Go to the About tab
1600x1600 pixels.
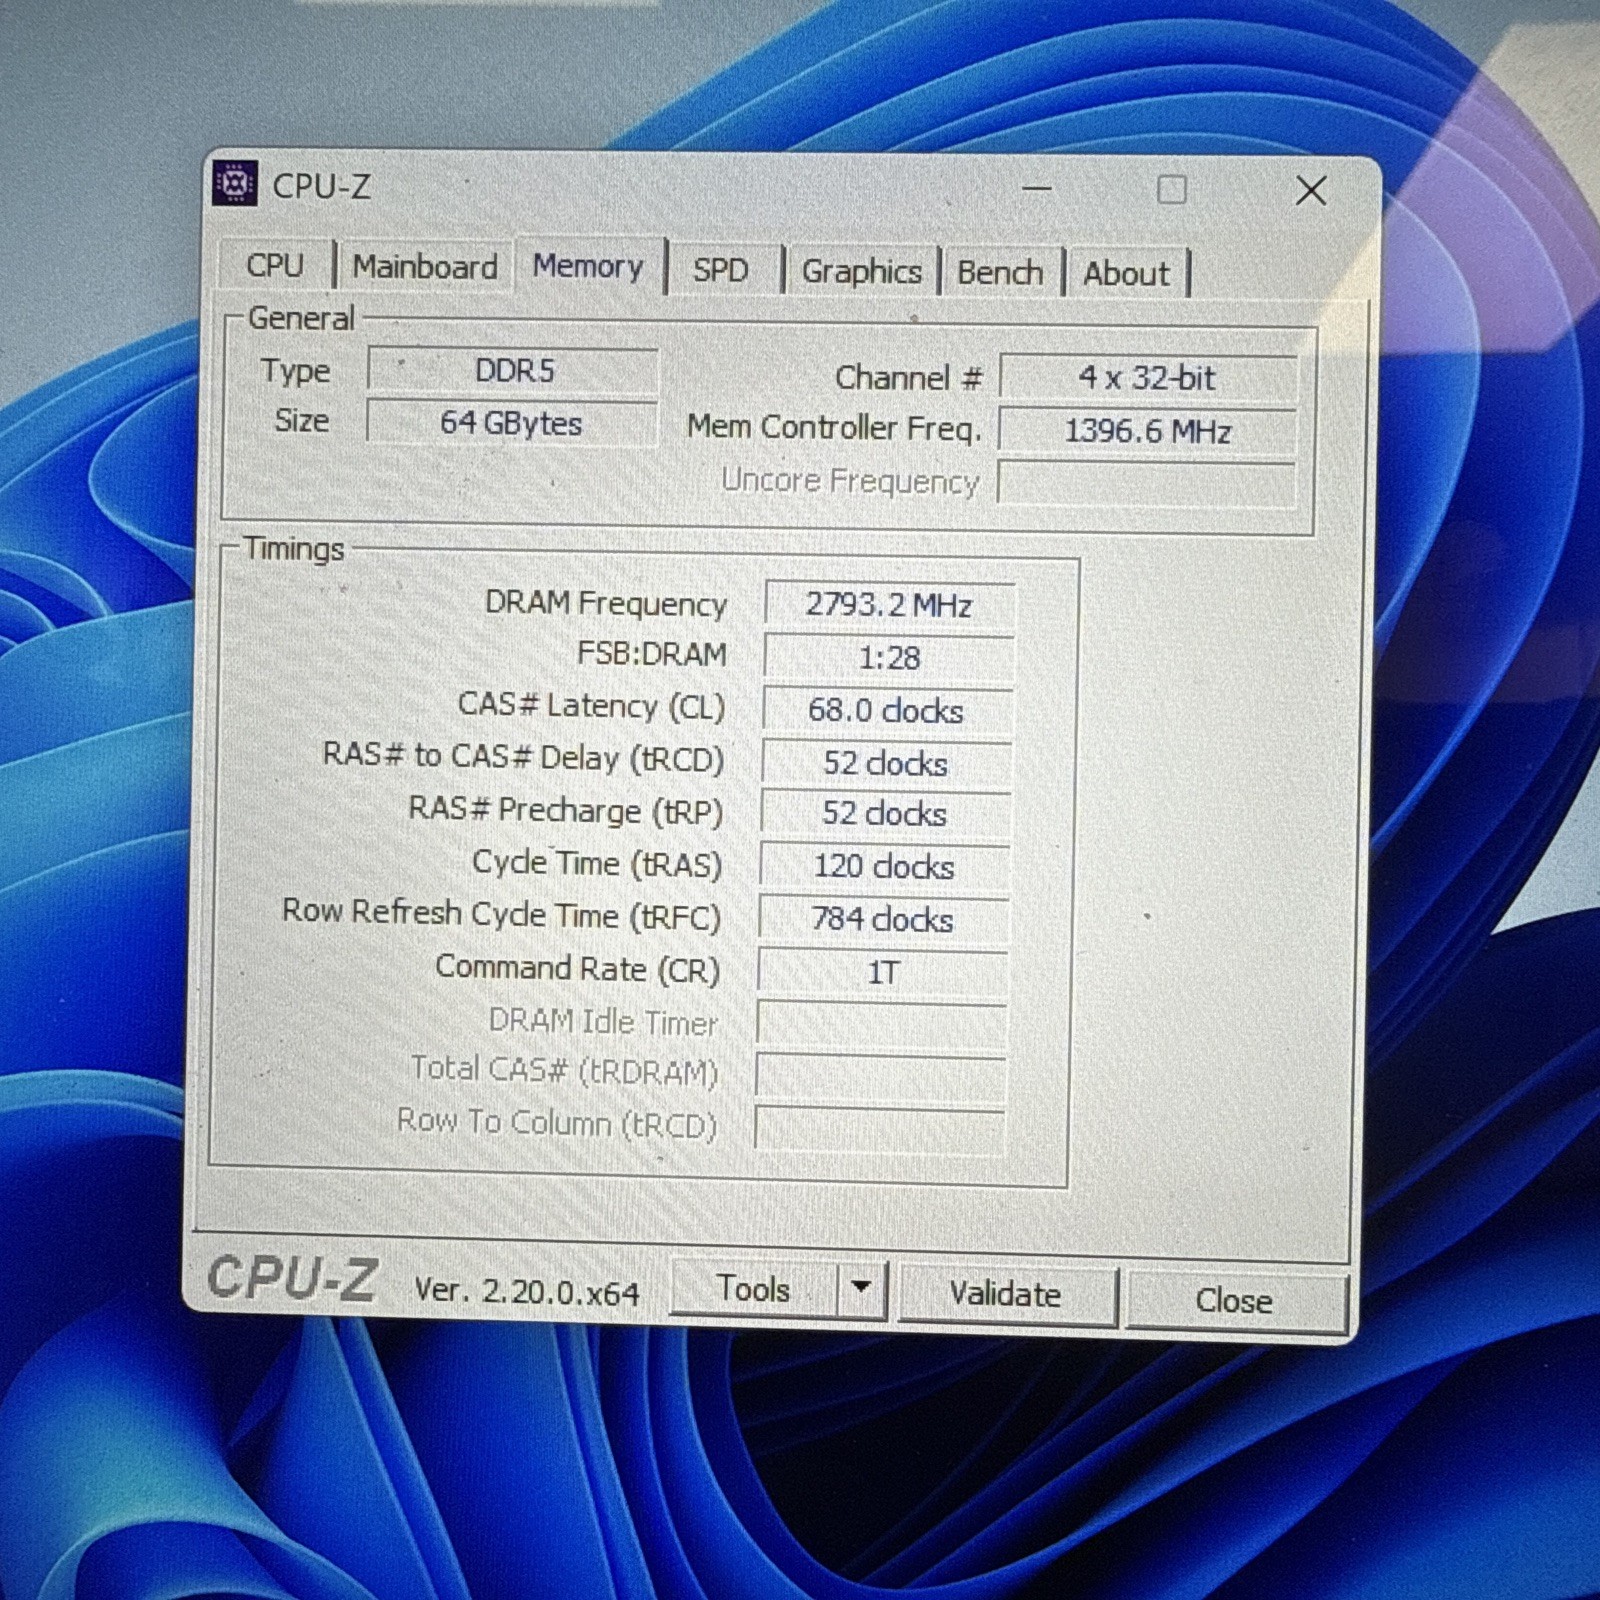click(x=1126, y=273)
